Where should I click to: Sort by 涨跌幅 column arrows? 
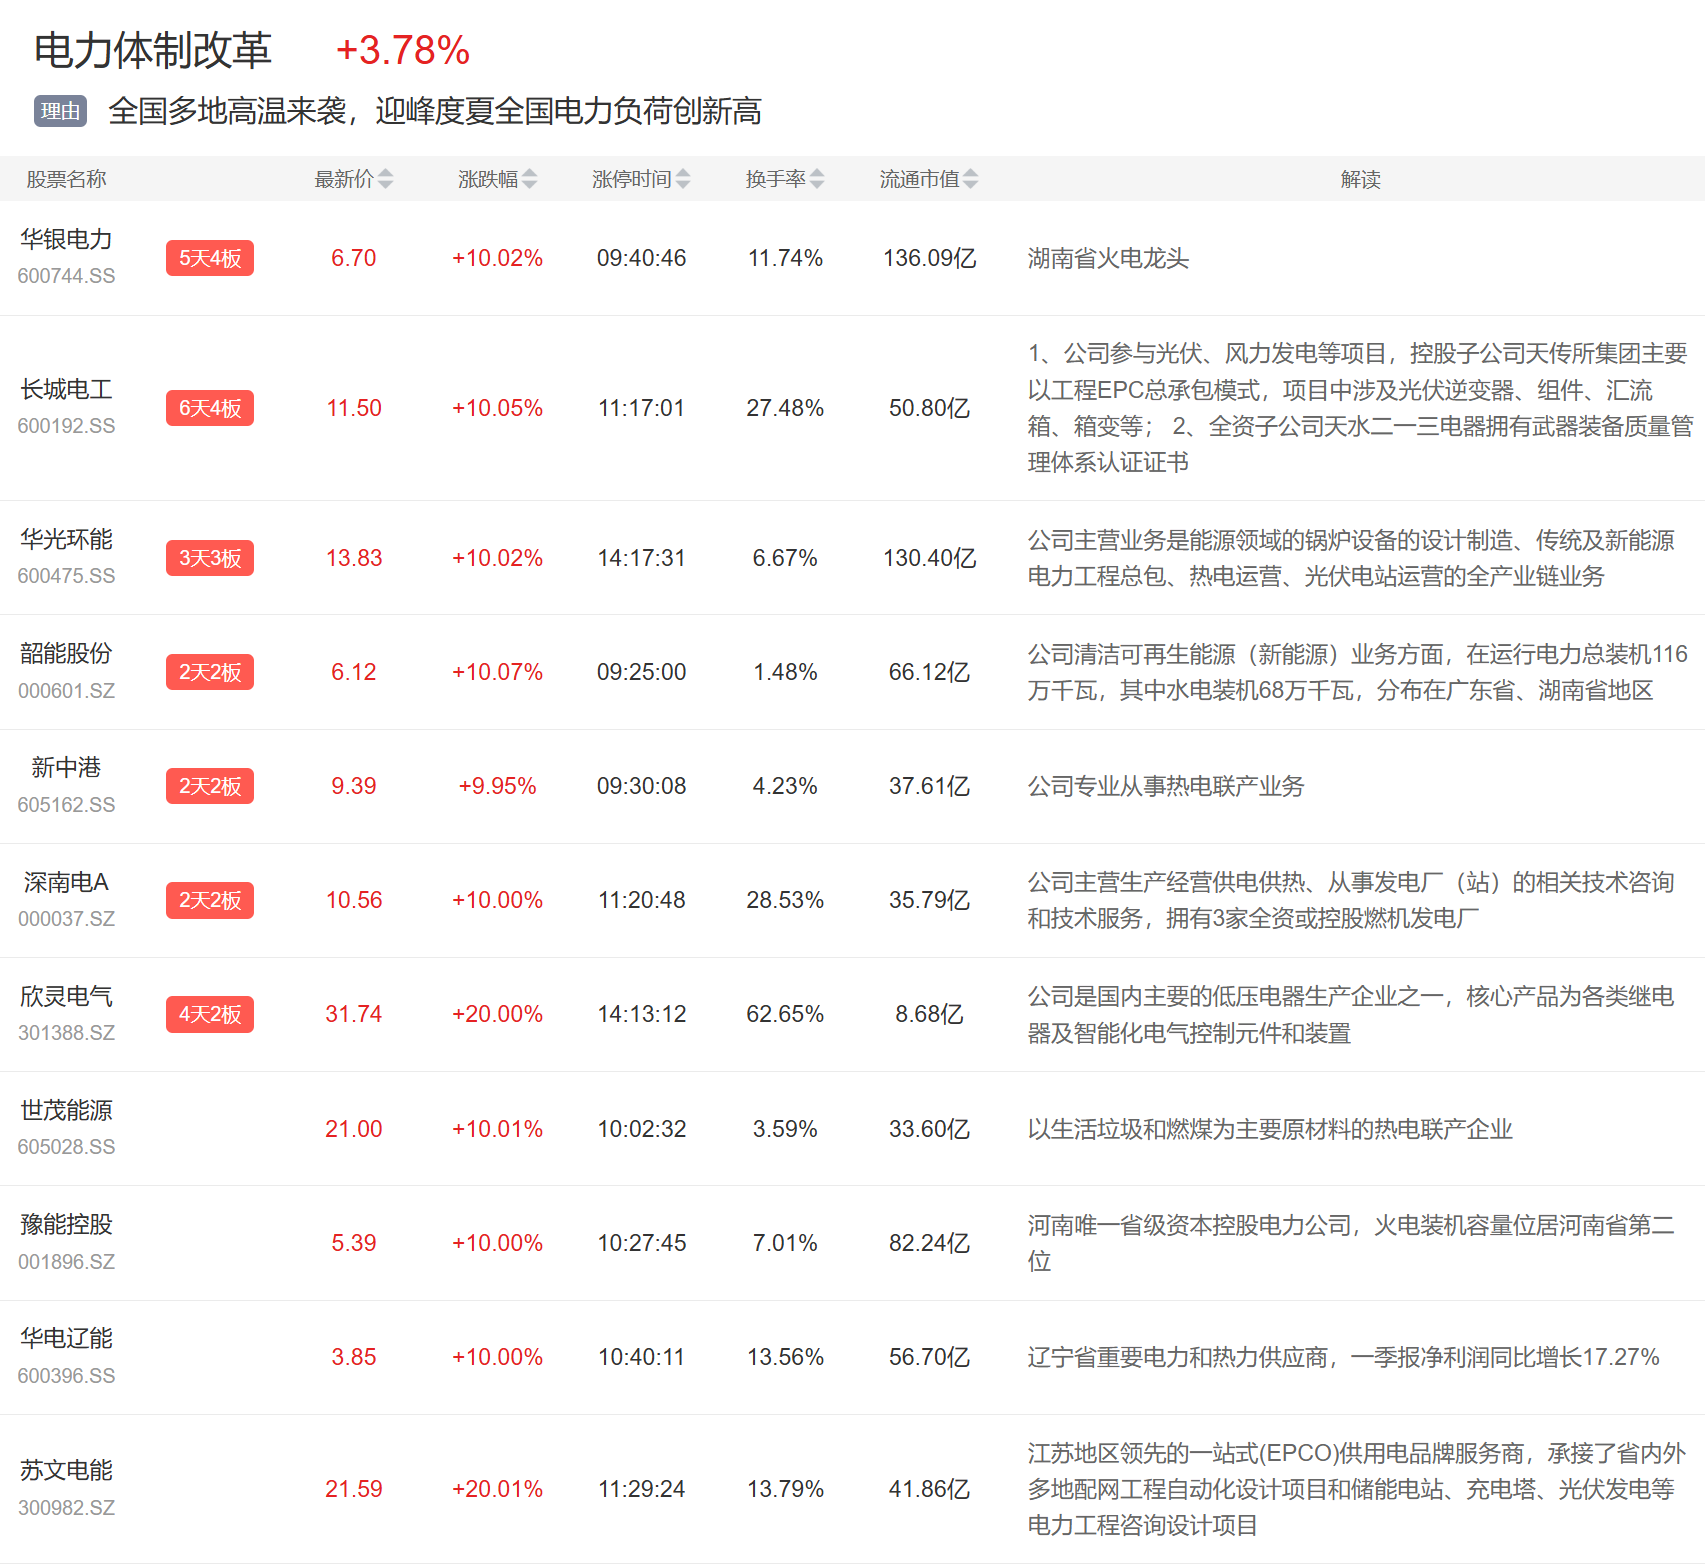(529, 179)
